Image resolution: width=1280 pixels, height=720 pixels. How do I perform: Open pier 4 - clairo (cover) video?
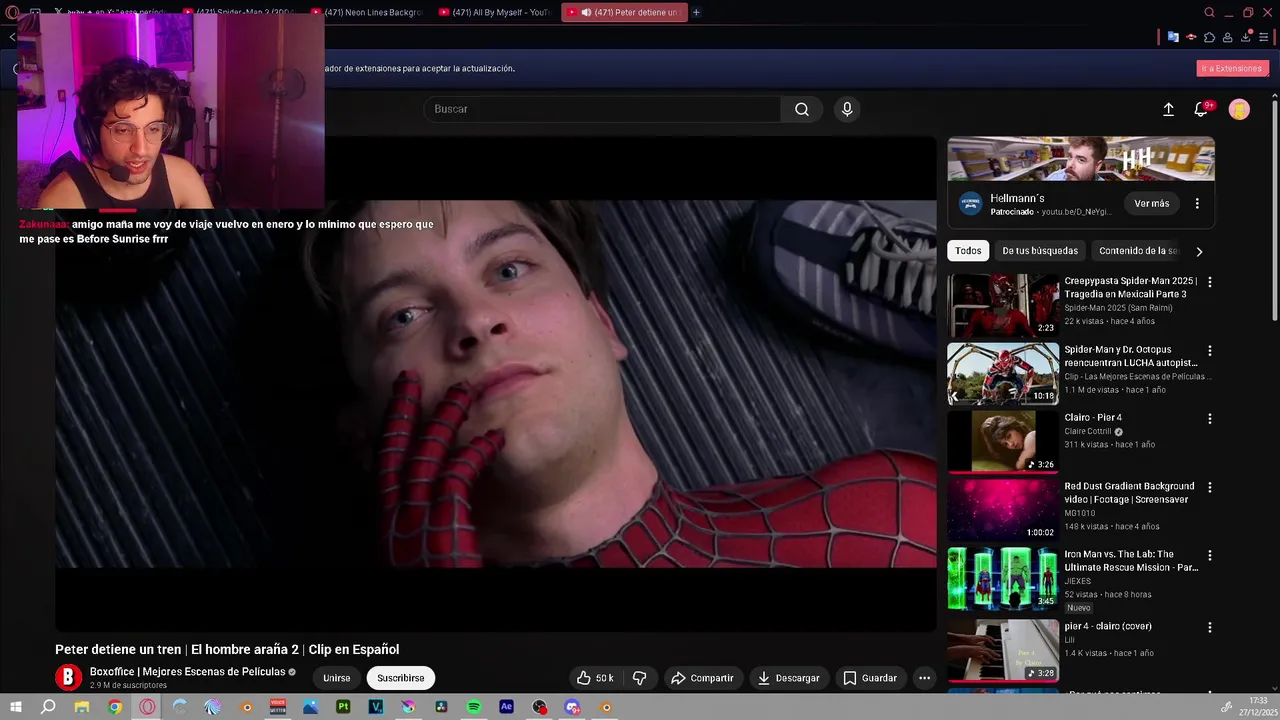[x=1003, y=650]
